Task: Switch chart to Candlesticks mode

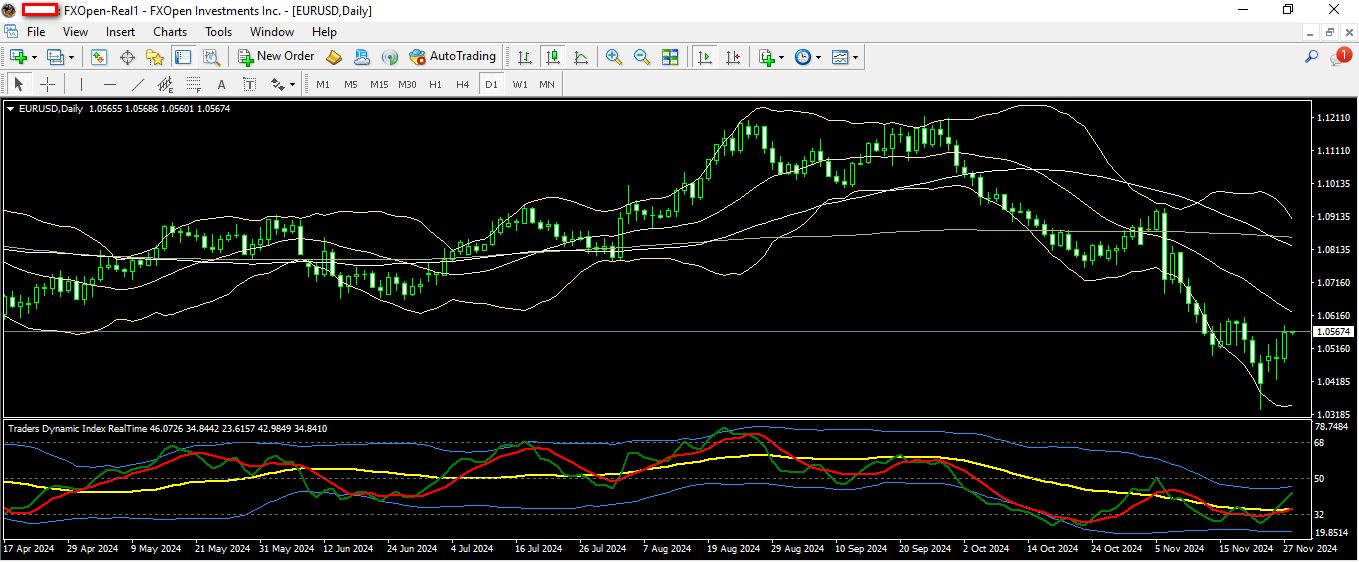Action: click(552, 57)
